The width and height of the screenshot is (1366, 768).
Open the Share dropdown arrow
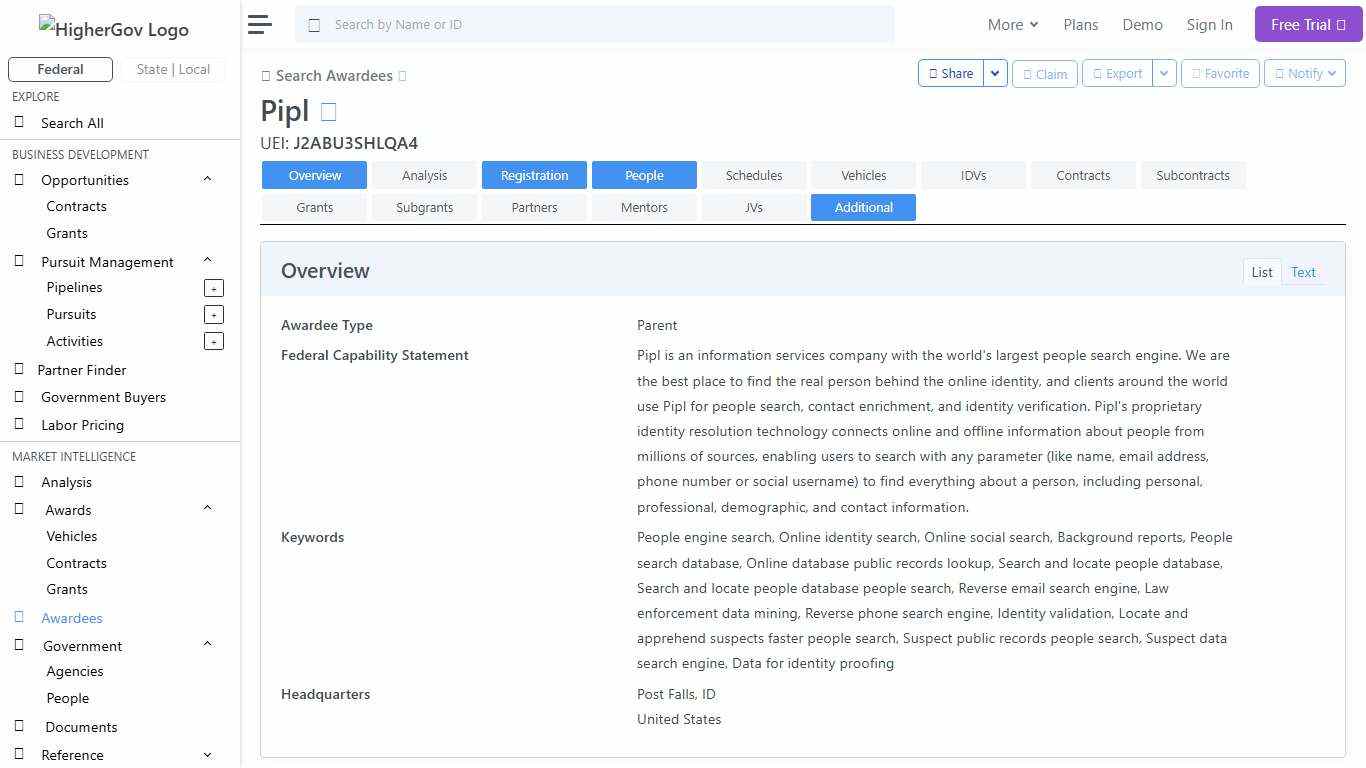[995, 74]
